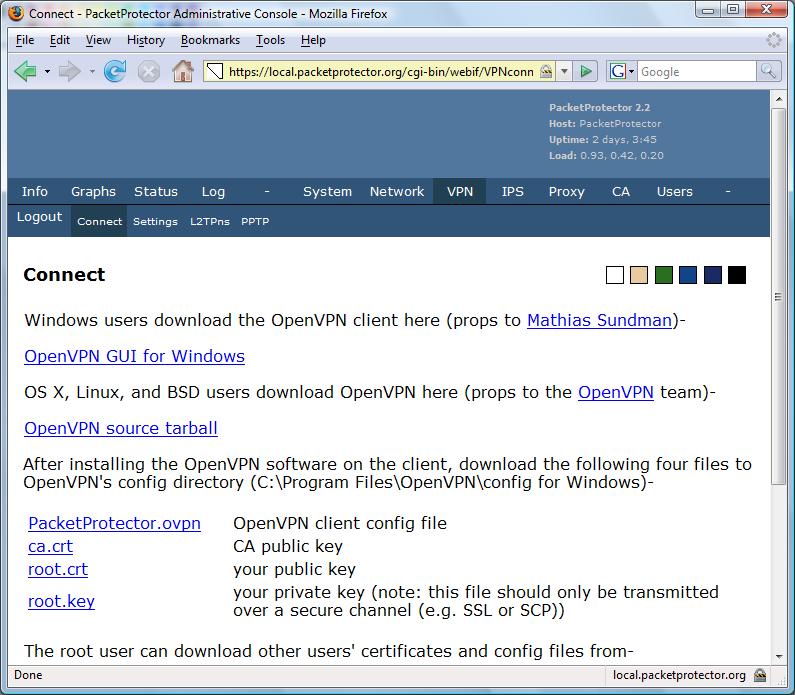The width and height of the screenshot is (795, 695).
Task: Open the VPN Settings subtab
Action: pyautogui.click(x=155, y=222)
